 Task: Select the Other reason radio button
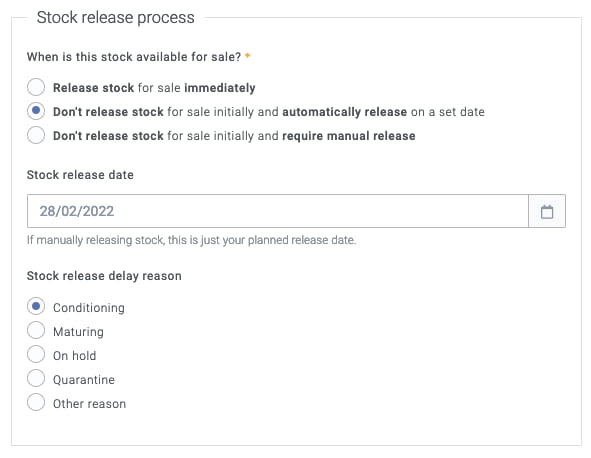[x=36, y=402]
